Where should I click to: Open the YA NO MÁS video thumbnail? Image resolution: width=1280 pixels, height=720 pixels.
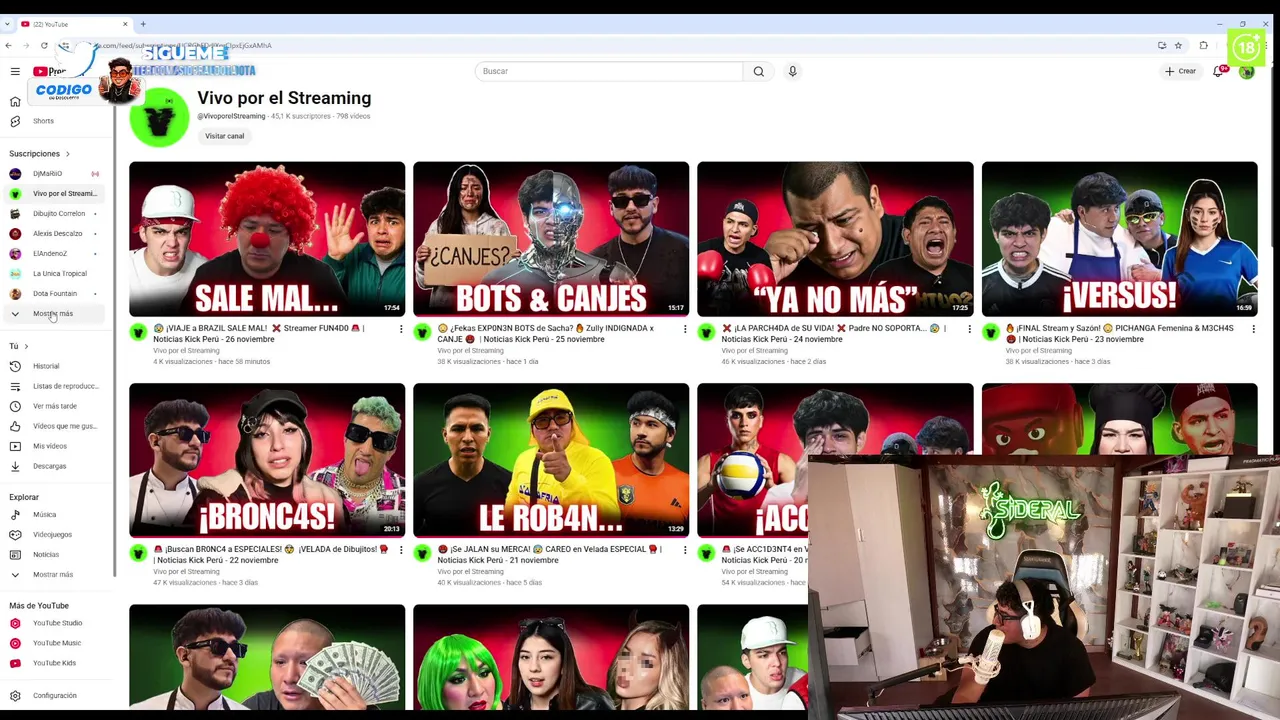click(x=835, y=239)
